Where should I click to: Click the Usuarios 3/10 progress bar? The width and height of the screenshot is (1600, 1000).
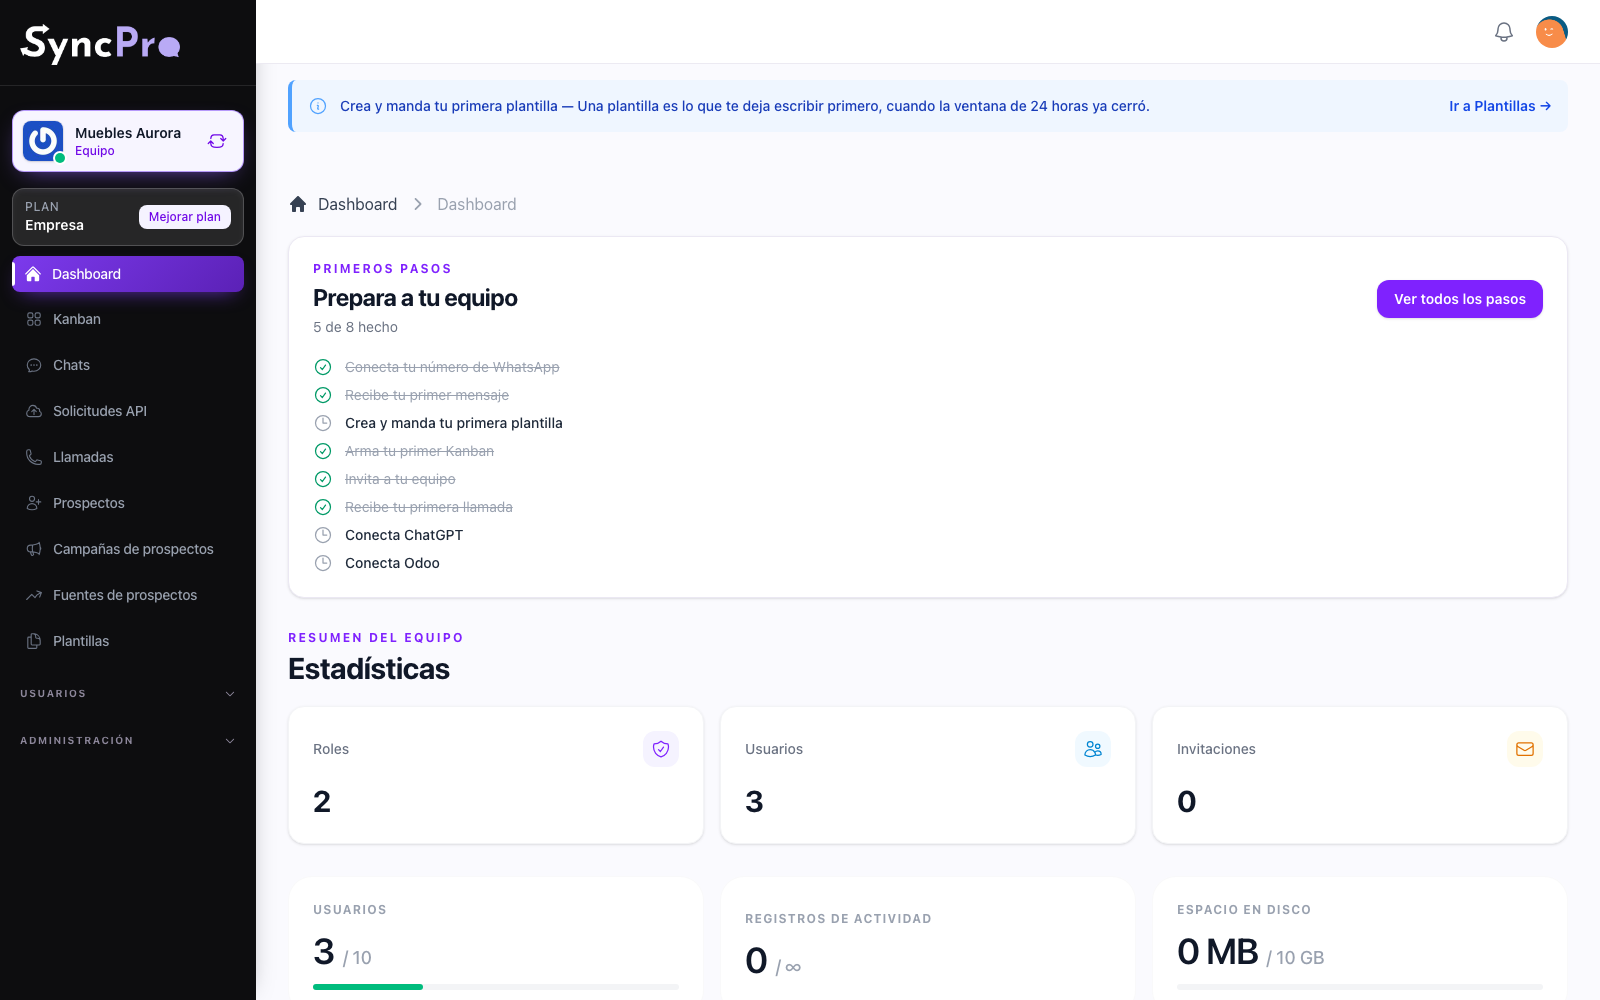[496, 987]
